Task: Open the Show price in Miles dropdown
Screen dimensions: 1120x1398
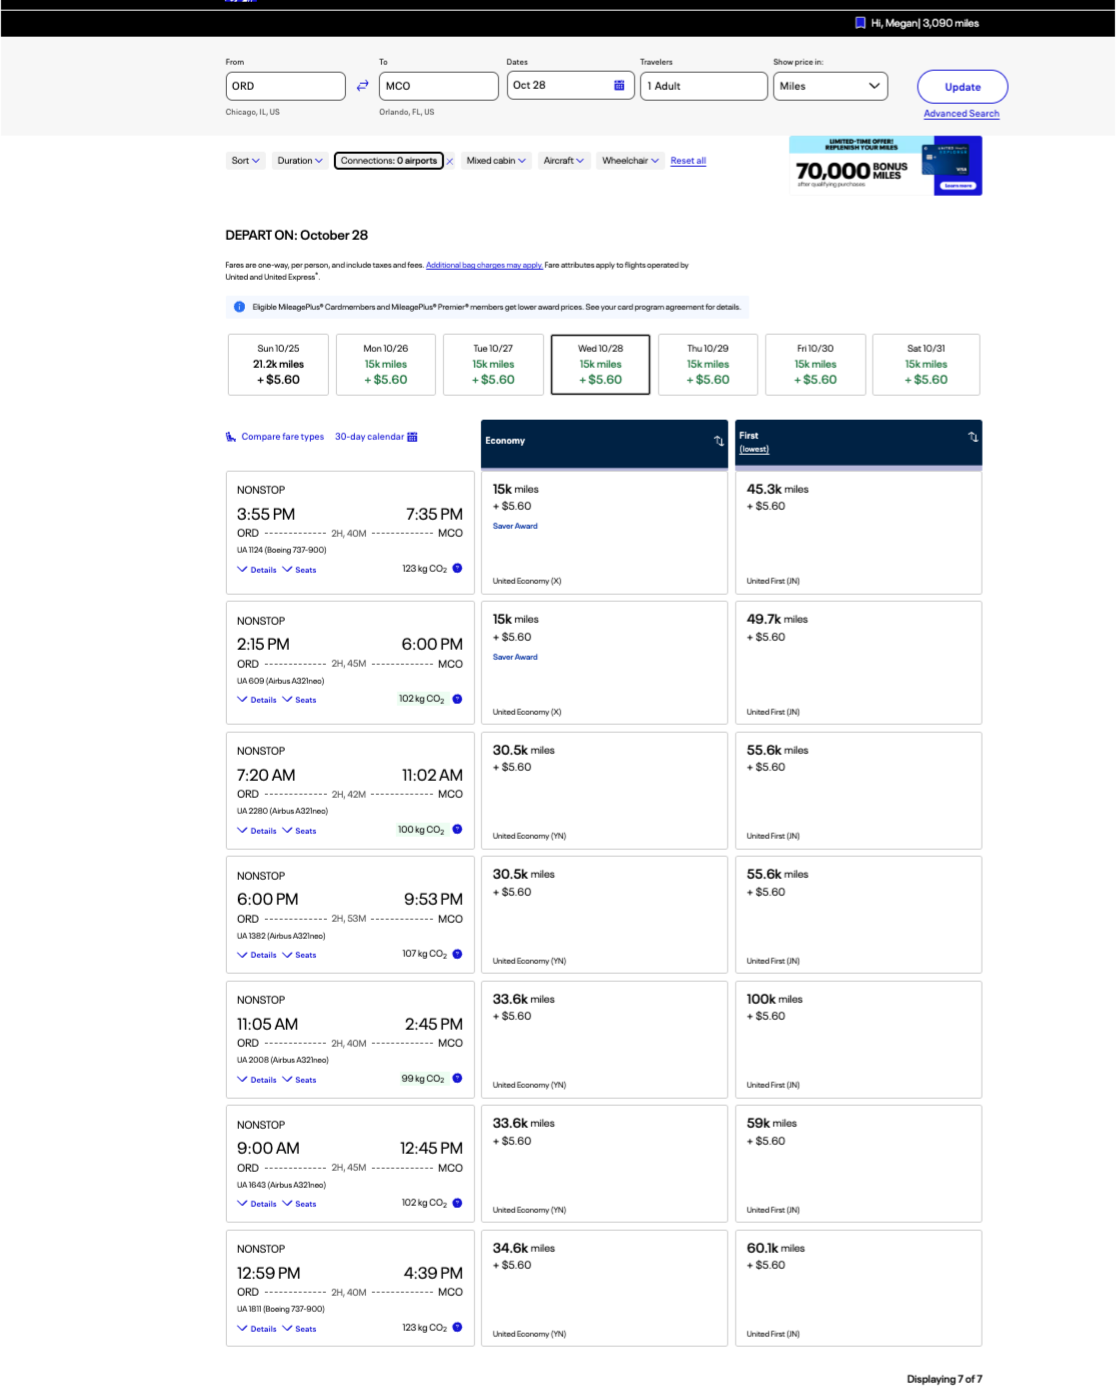Action: pos(830,86)
